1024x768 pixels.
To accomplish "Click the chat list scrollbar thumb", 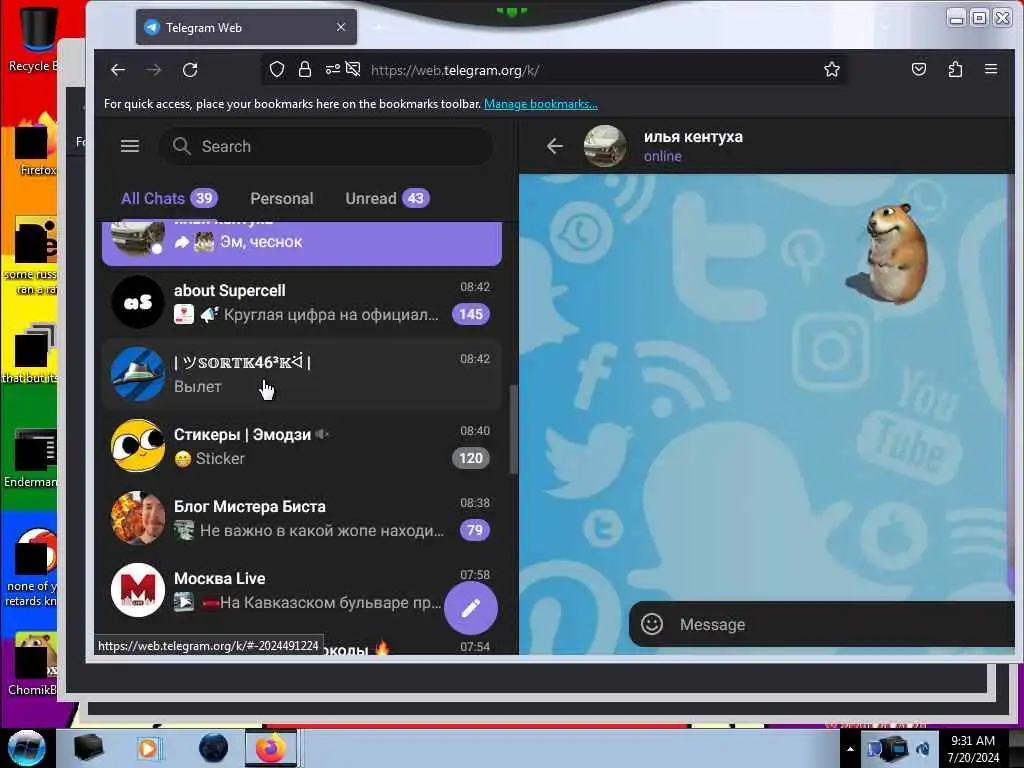I will pyautogui.click(x=513, y=430).
